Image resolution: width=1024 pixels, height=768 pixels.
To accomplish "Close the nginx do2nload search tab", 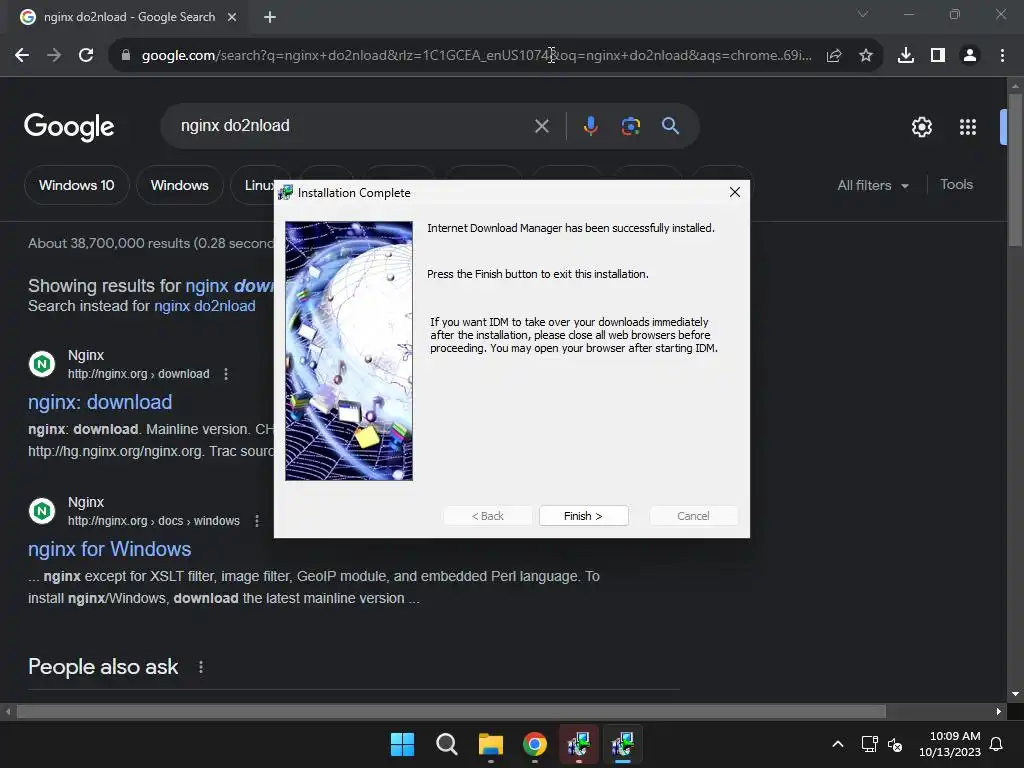I will click(x=232, y=17).
